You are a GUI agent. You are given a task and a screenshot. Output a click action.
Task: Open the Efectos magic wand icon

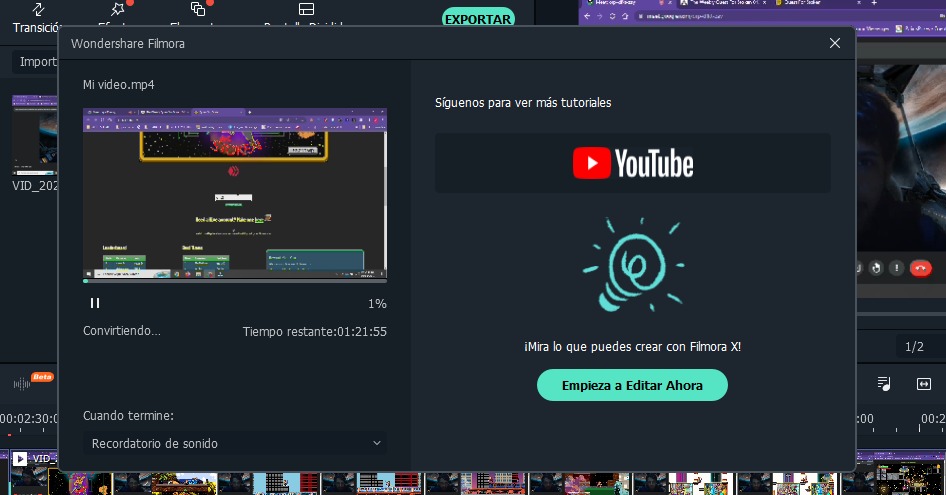point(117,9)
